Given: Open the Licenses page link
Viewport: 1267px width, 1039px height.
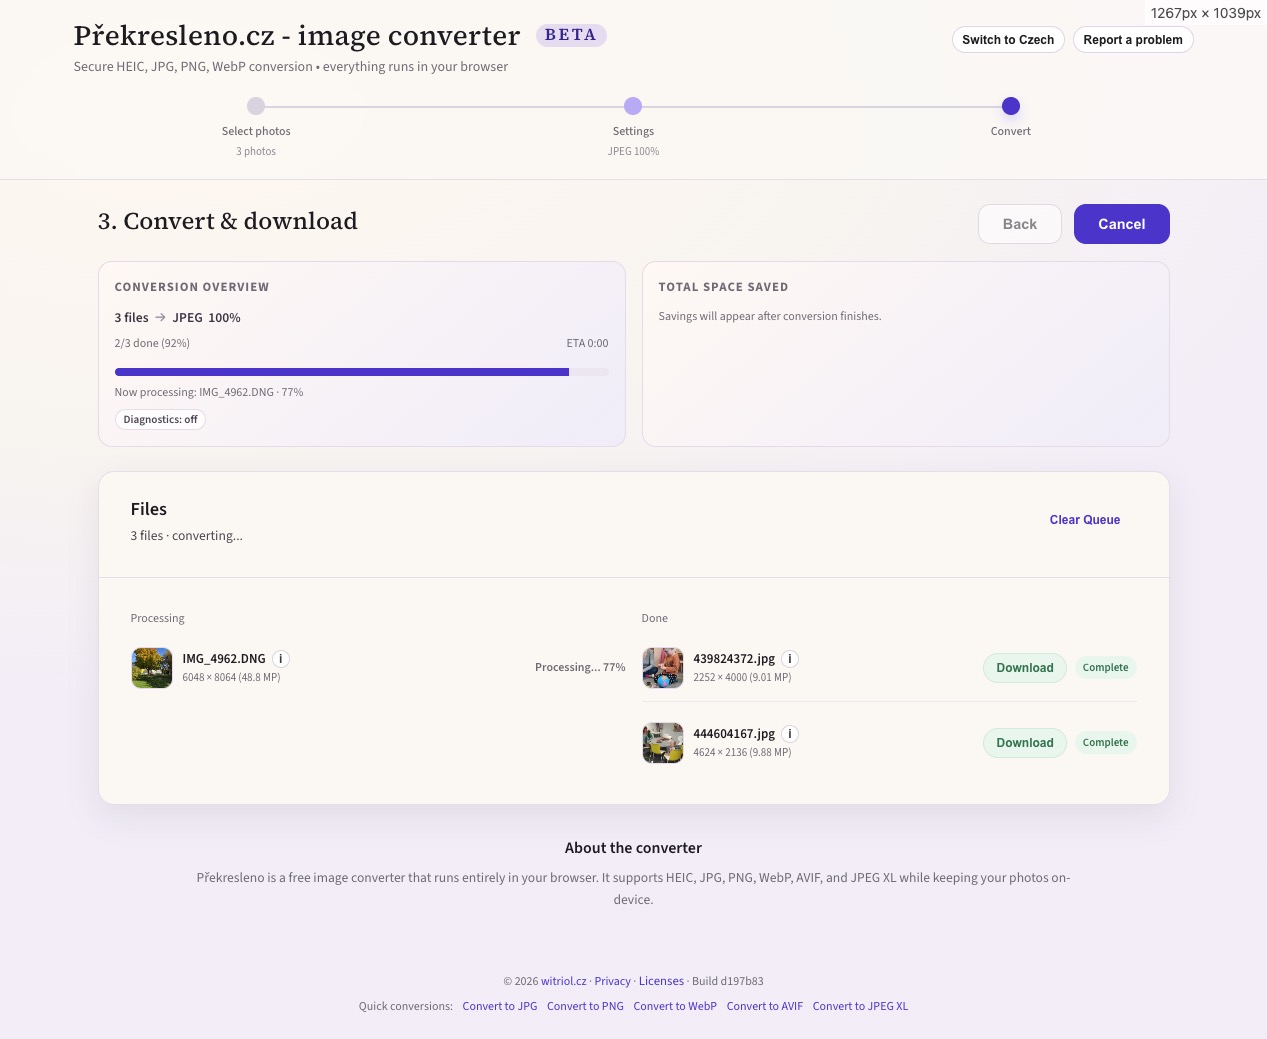Looking at the screenshot, I should (x=661, y=981).
